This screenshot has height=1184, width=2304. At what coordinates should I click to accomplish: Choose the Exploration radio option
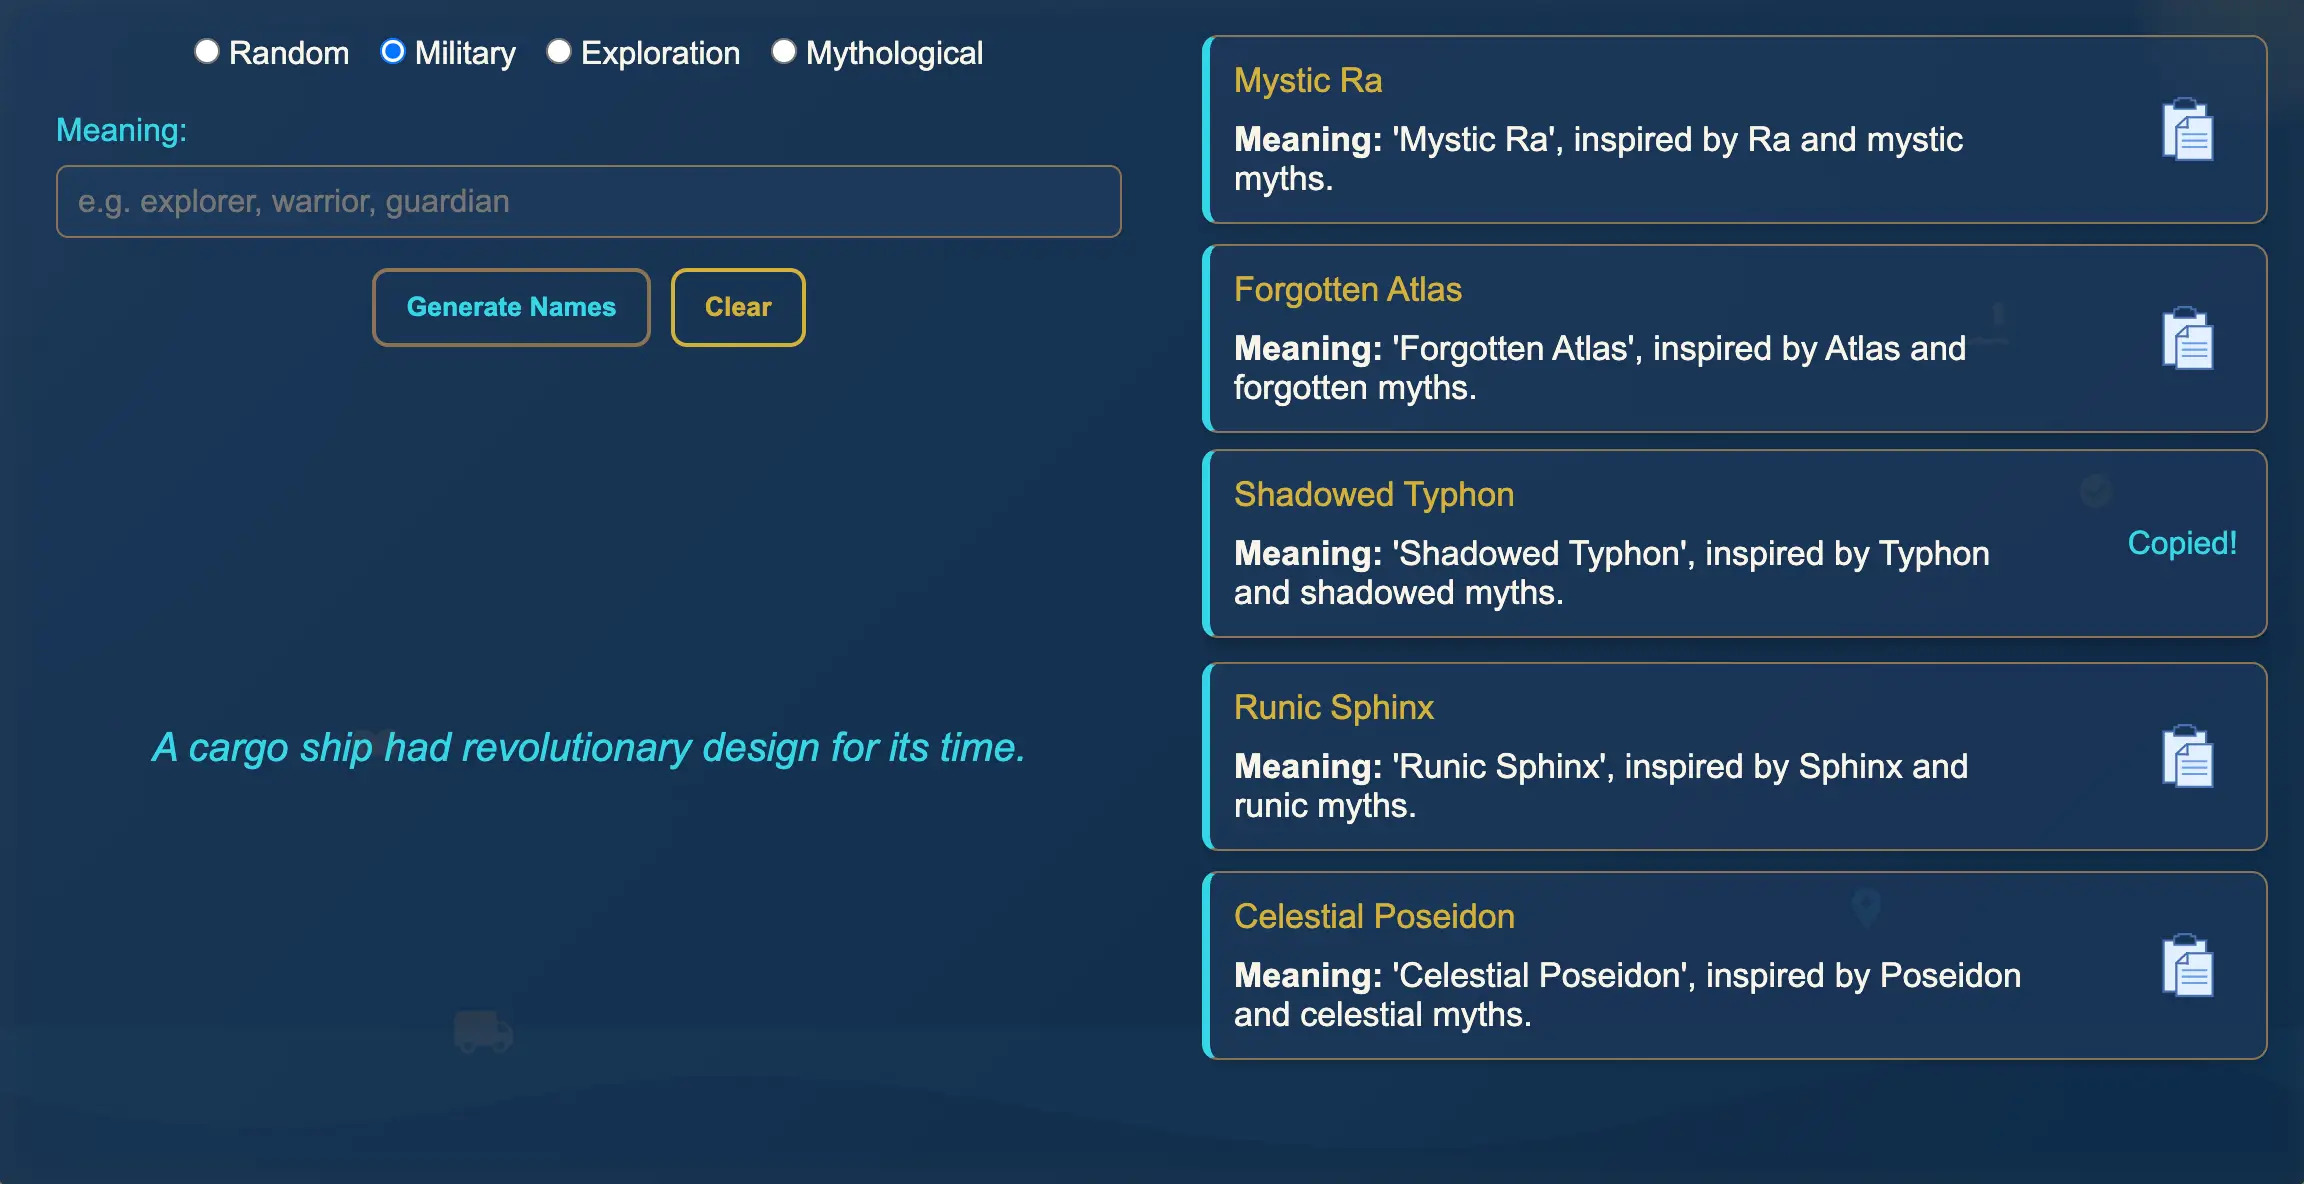(x=559, y=52)
